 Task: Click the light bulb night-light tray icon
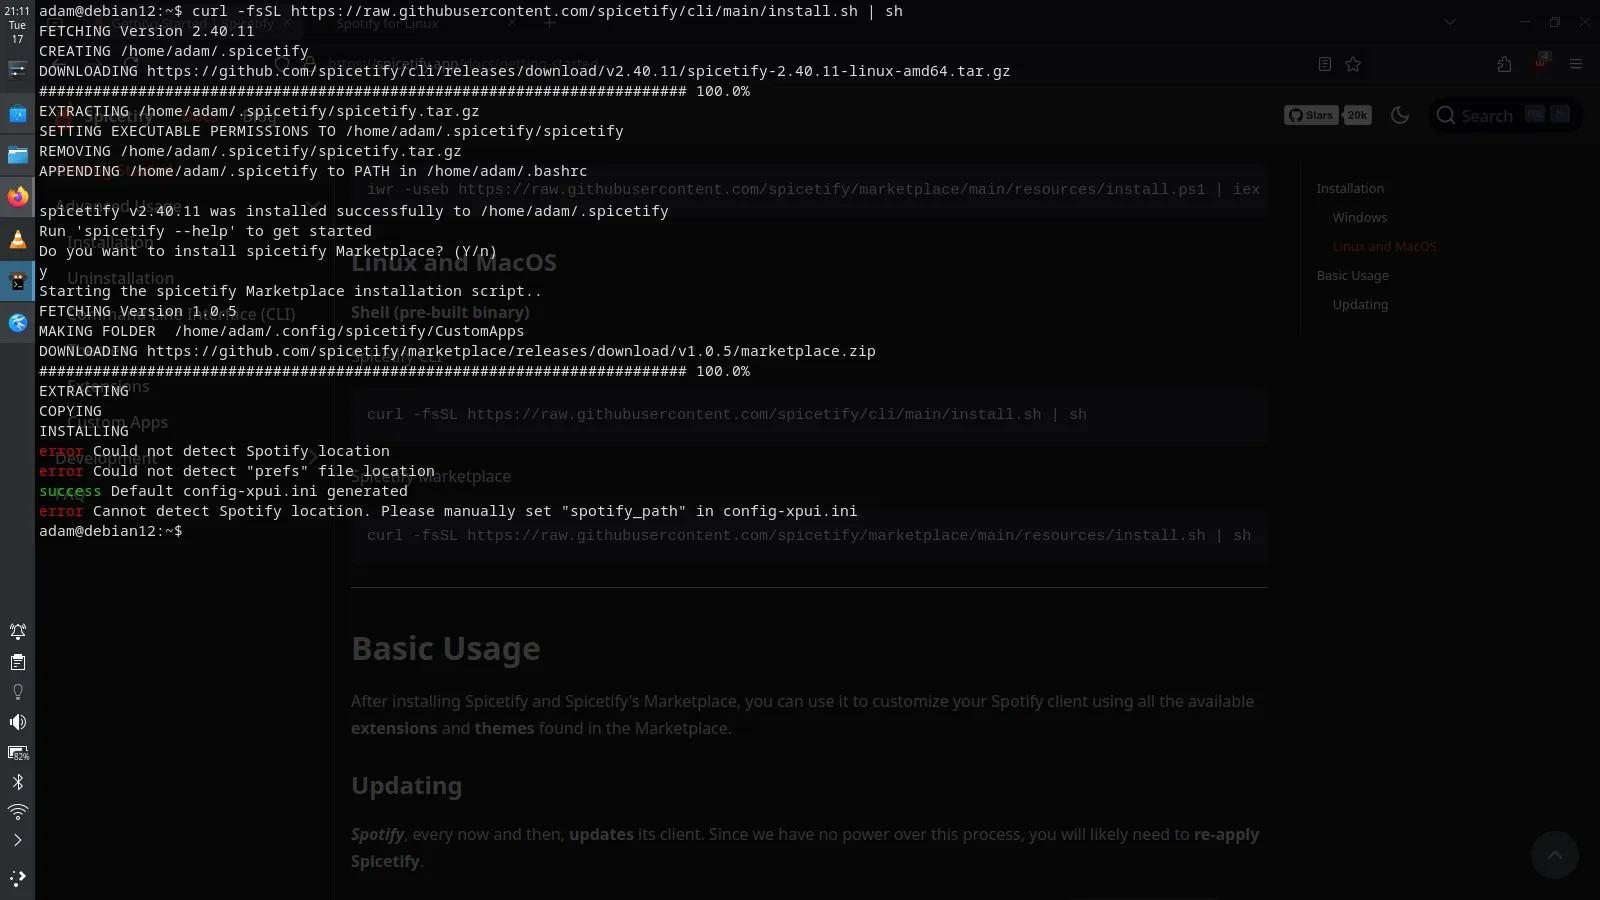17,692
